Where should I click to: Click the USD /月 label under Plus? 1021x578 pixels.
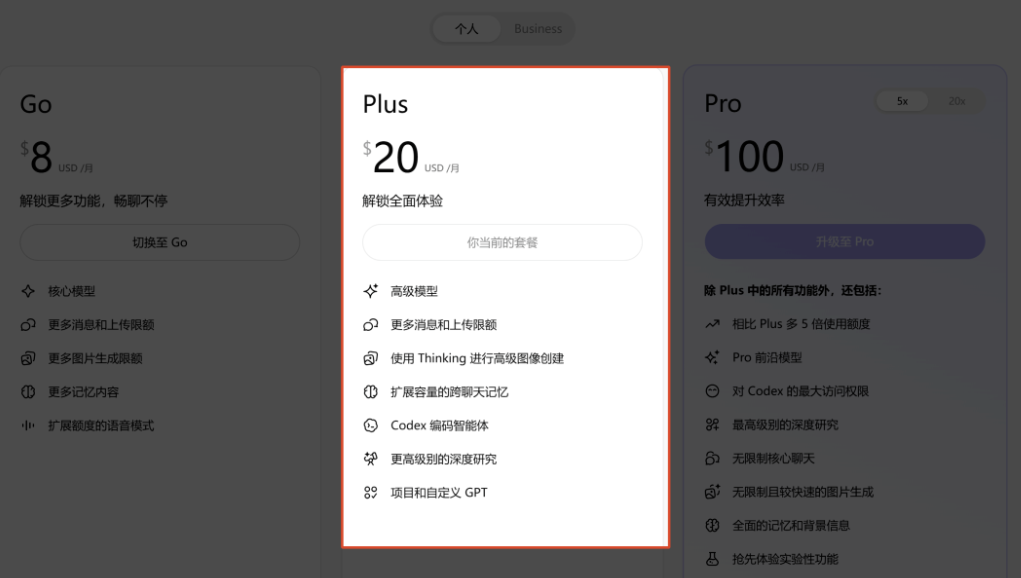coord(442,168)
